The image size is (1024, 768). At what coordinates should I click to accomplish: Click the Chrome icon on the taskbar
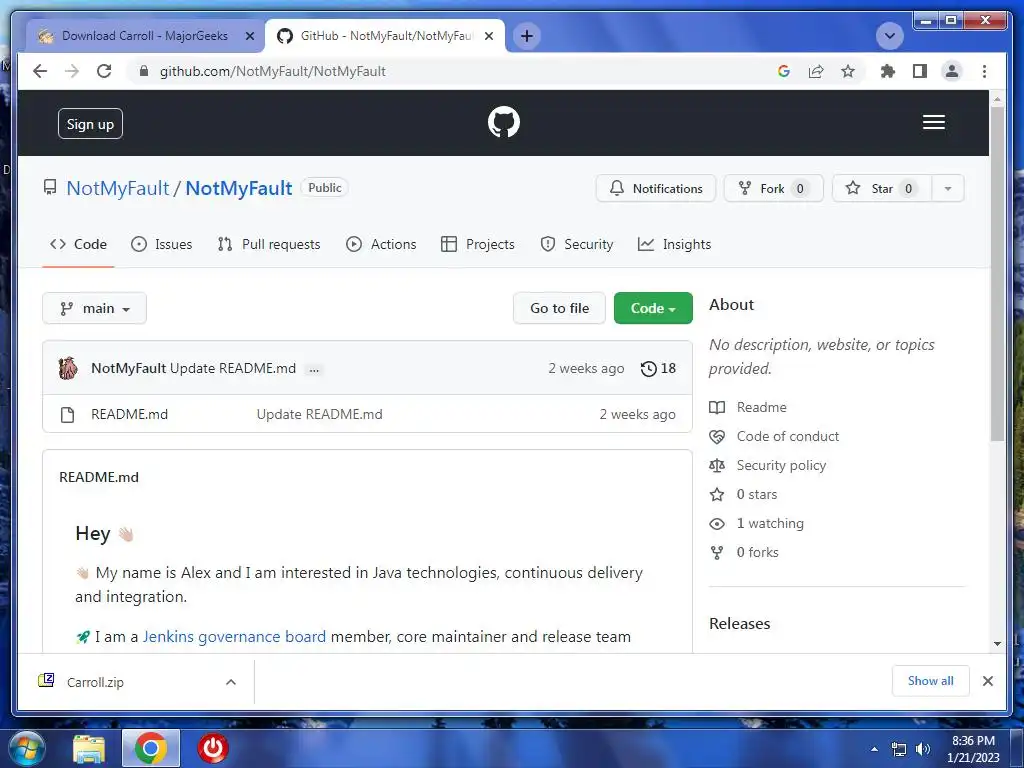[x=151, y=749]
